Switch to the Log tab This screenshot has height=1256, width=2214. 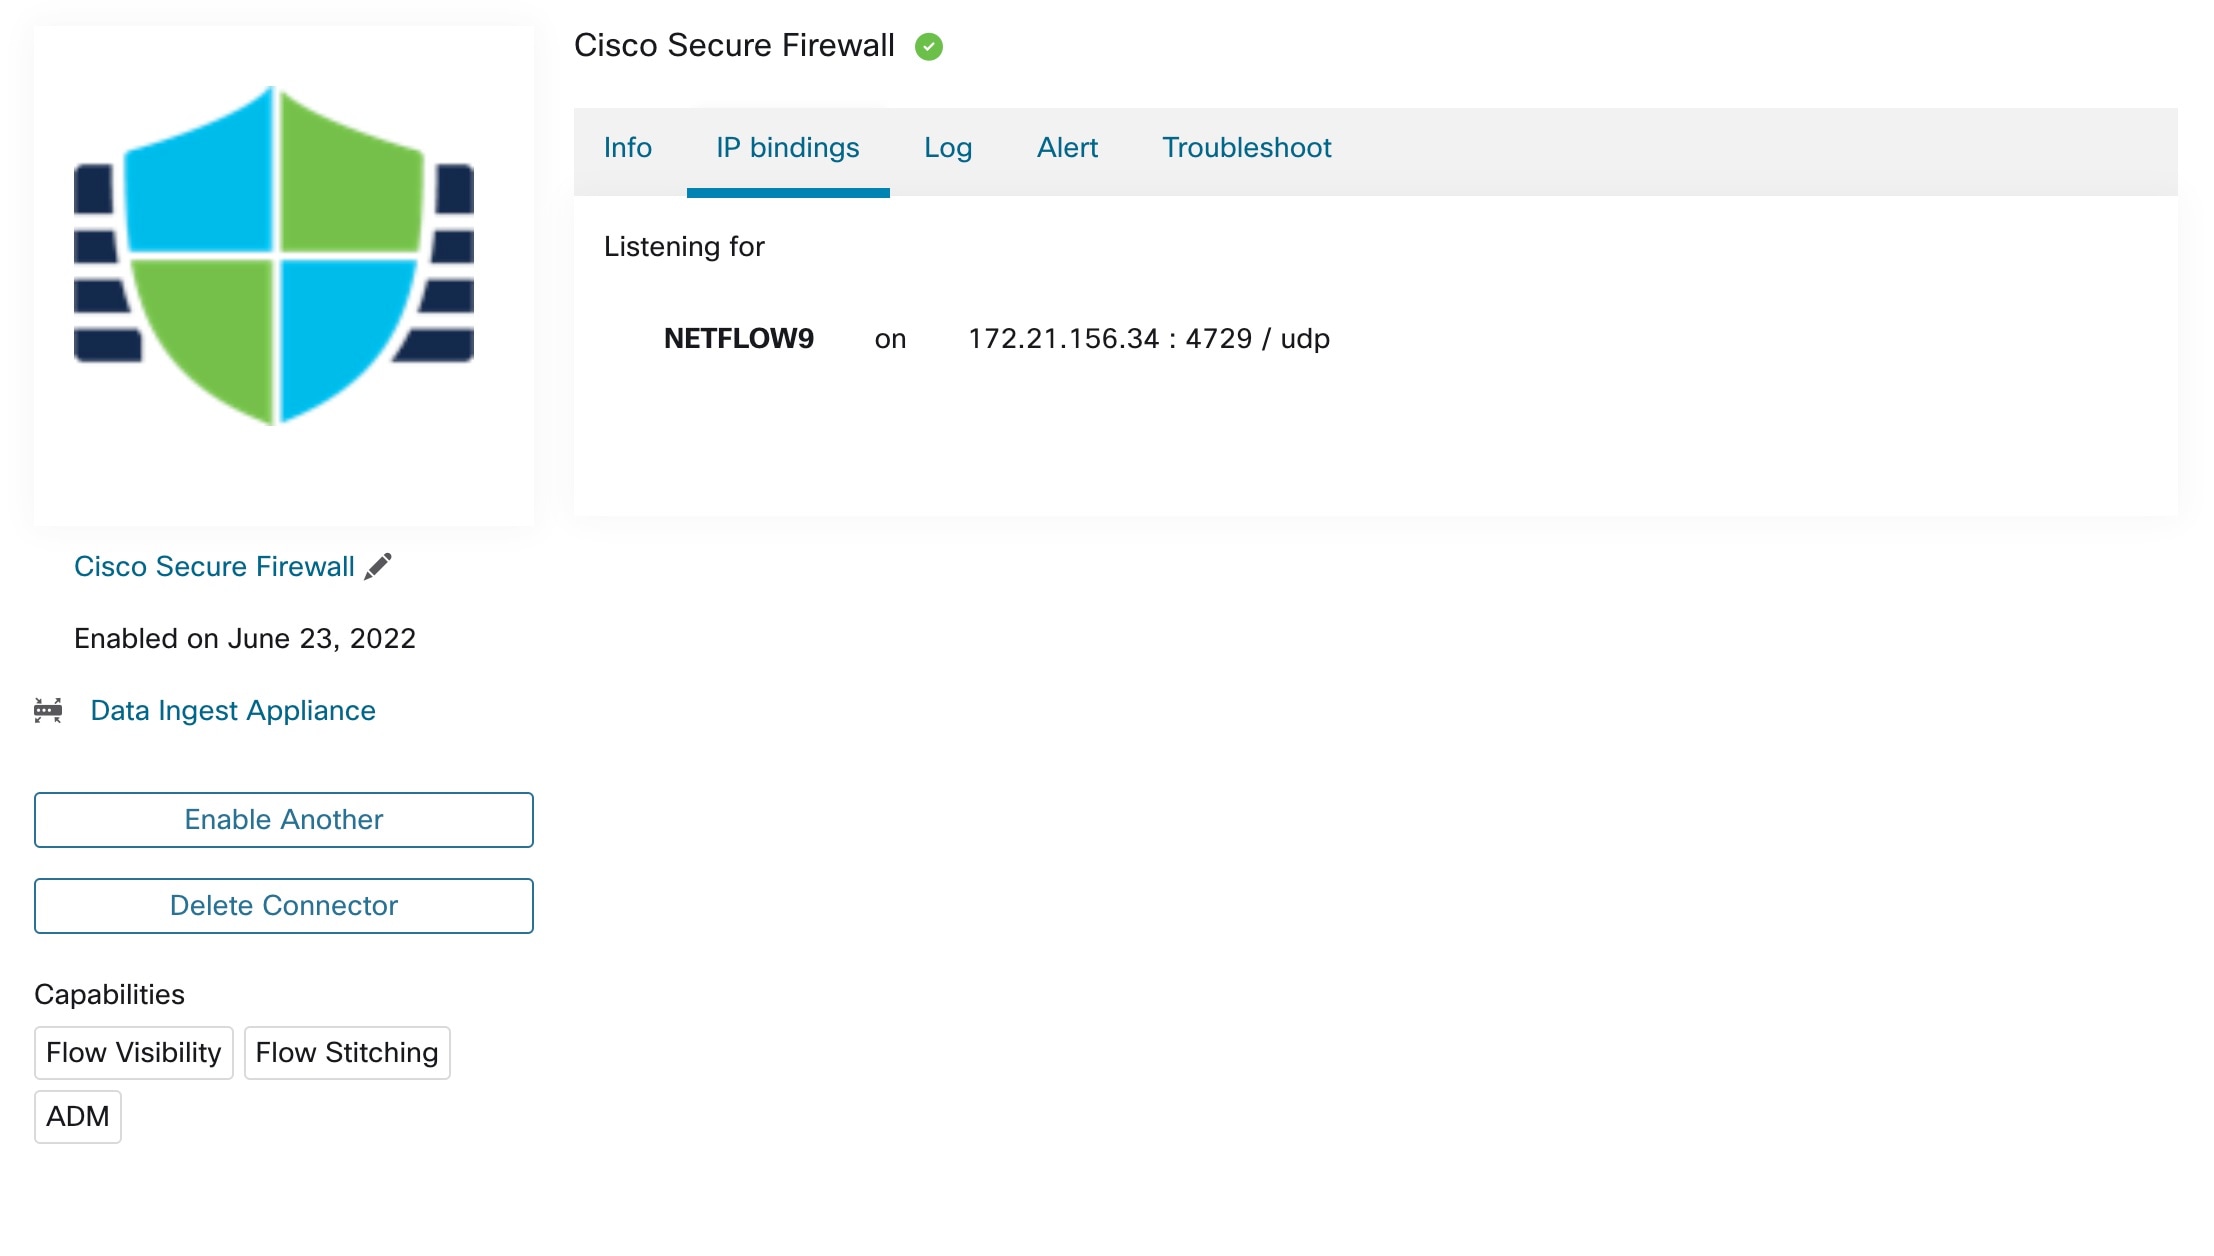pyautogui.click(x=947, y=147)
